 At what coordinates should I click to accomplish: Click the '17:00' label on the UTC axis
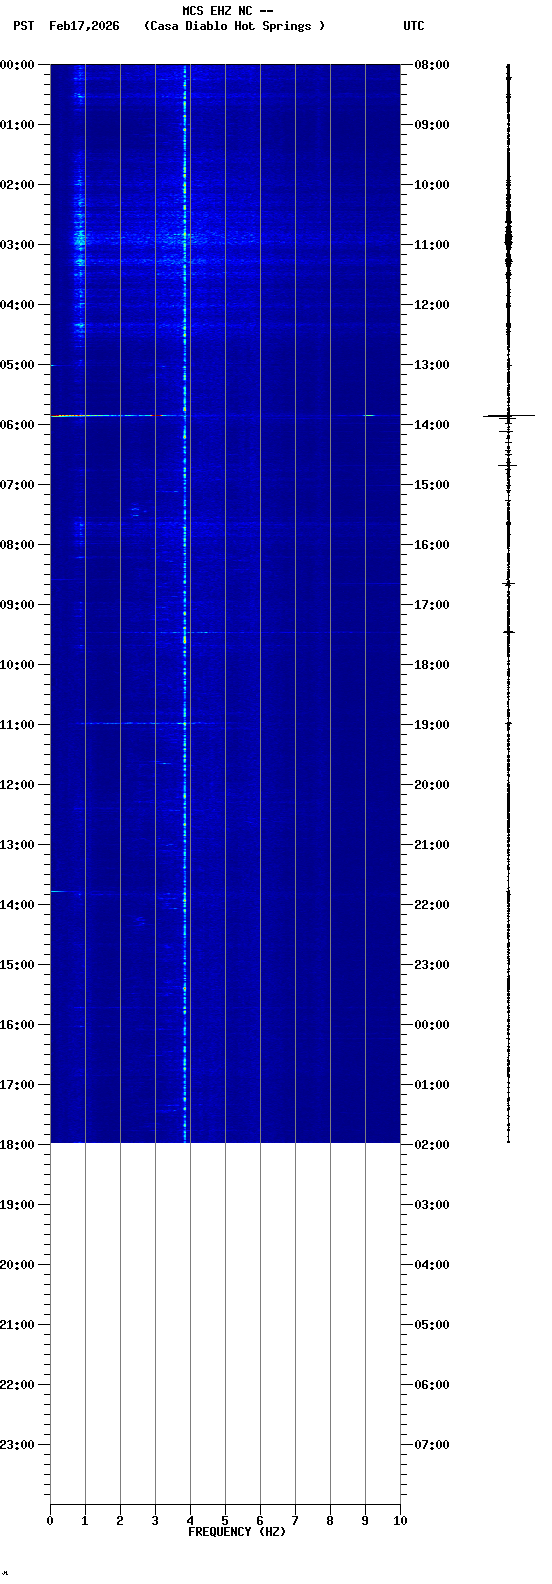(x=431, y=604)
